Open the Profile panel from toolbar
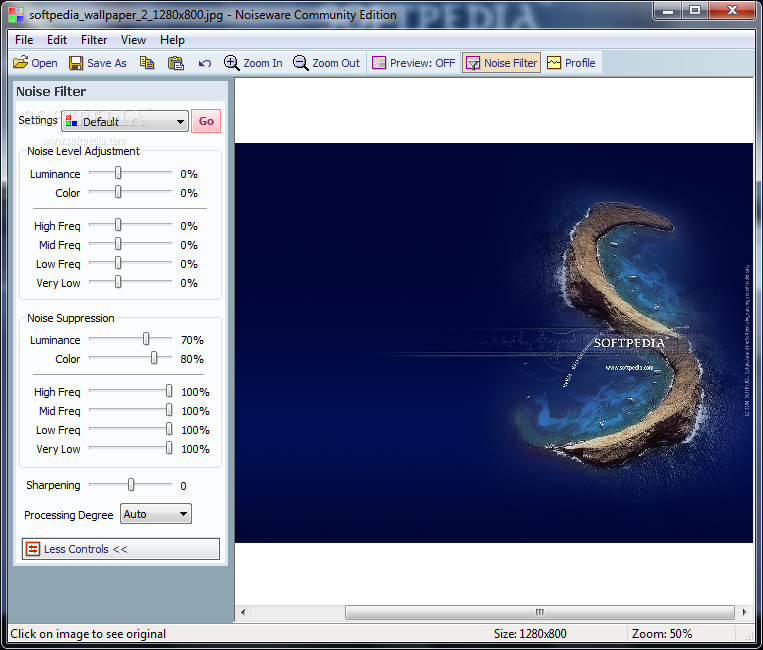This screenshot has width=763, height=650. click(x=571, y=63)
